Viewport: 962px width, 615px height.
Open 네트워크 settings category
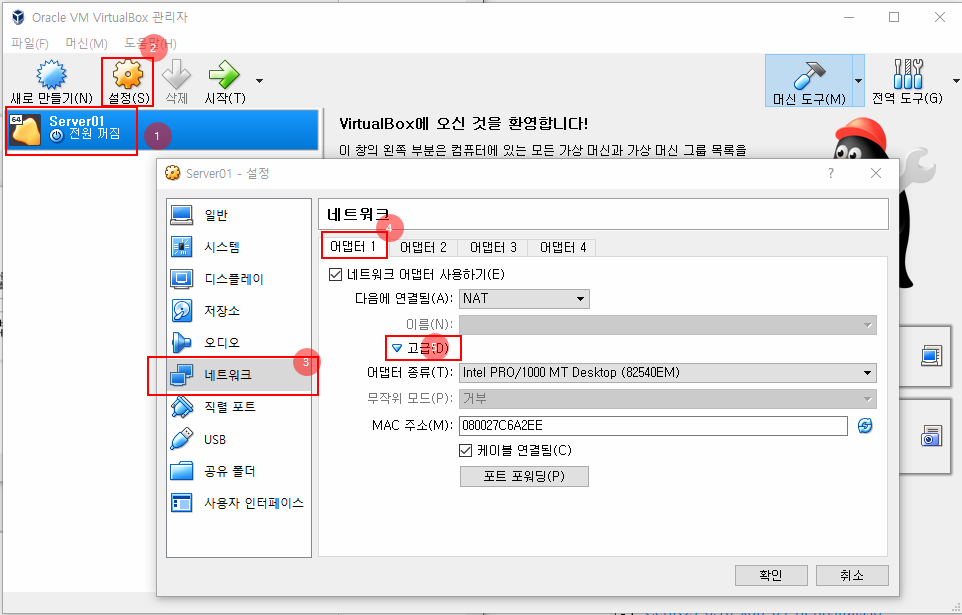239,374
